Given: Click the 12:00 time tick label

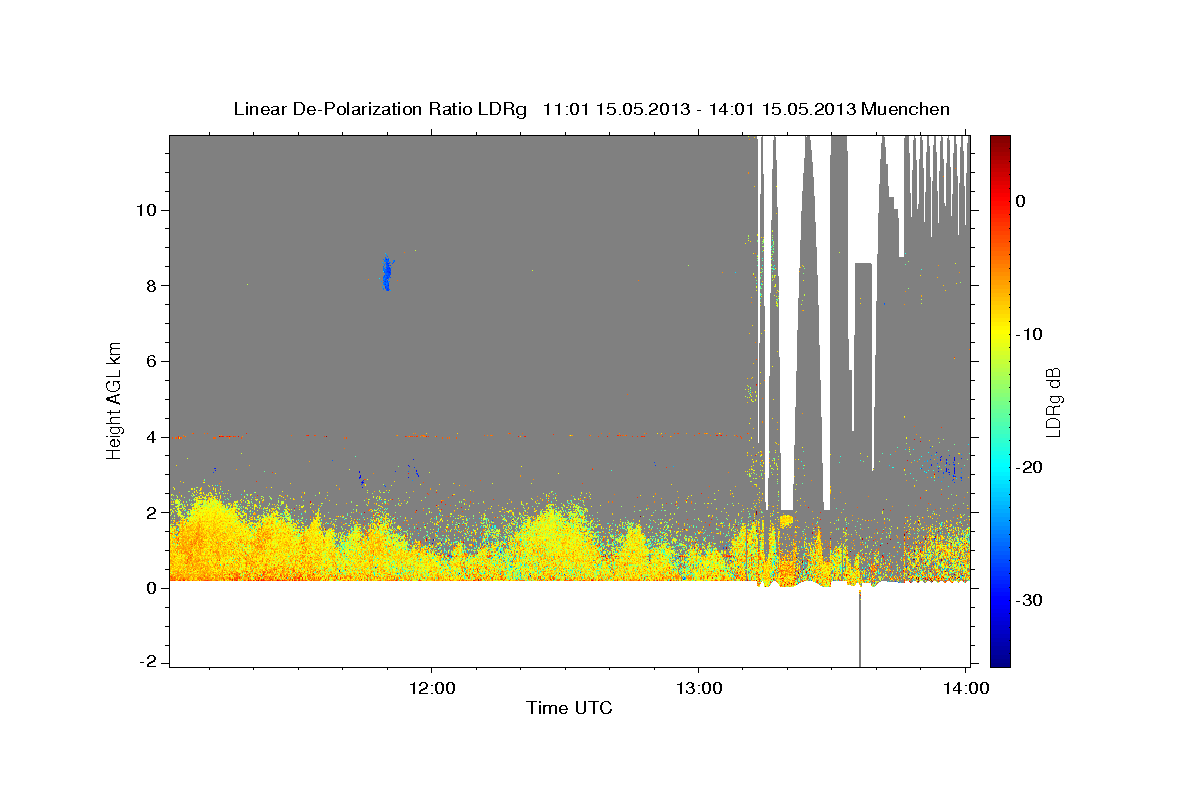Looking at the screenshot, I should 431,688.
